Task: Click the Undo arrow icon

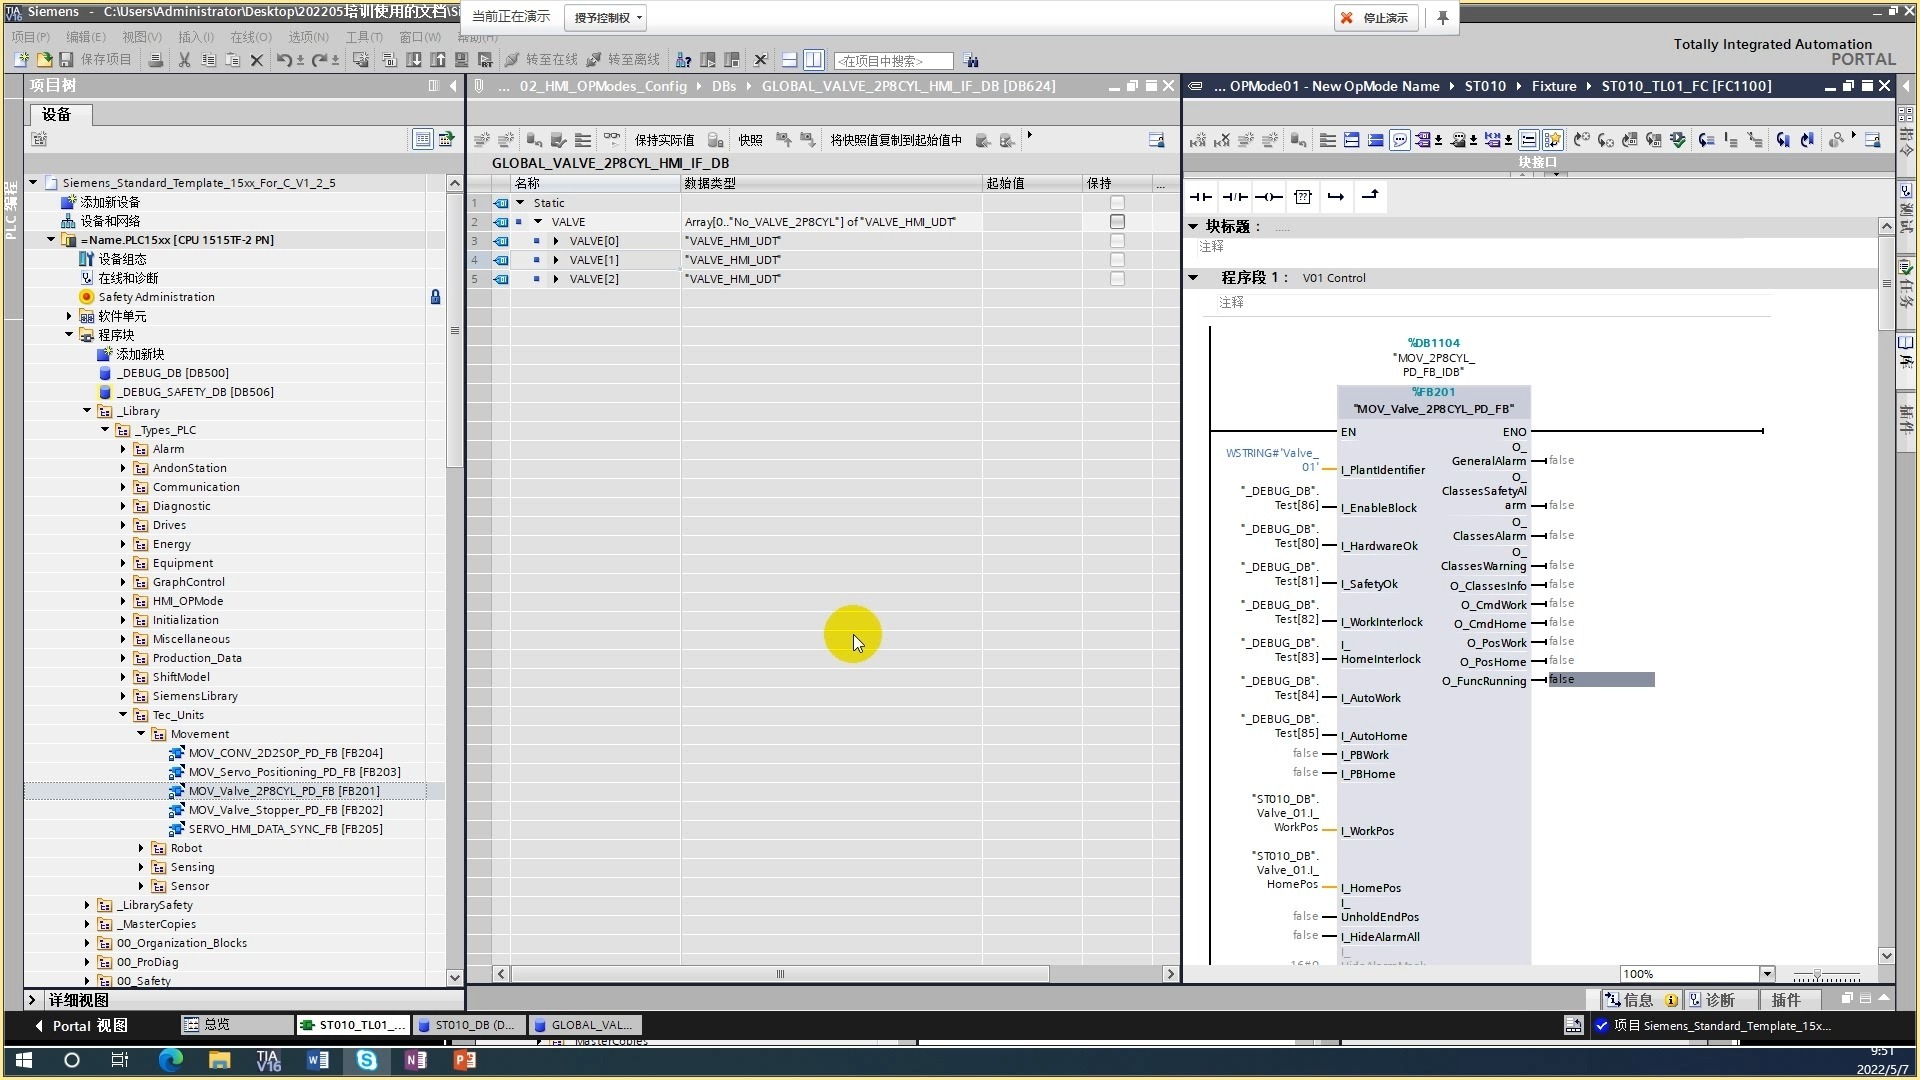Action: pos(284,60)
